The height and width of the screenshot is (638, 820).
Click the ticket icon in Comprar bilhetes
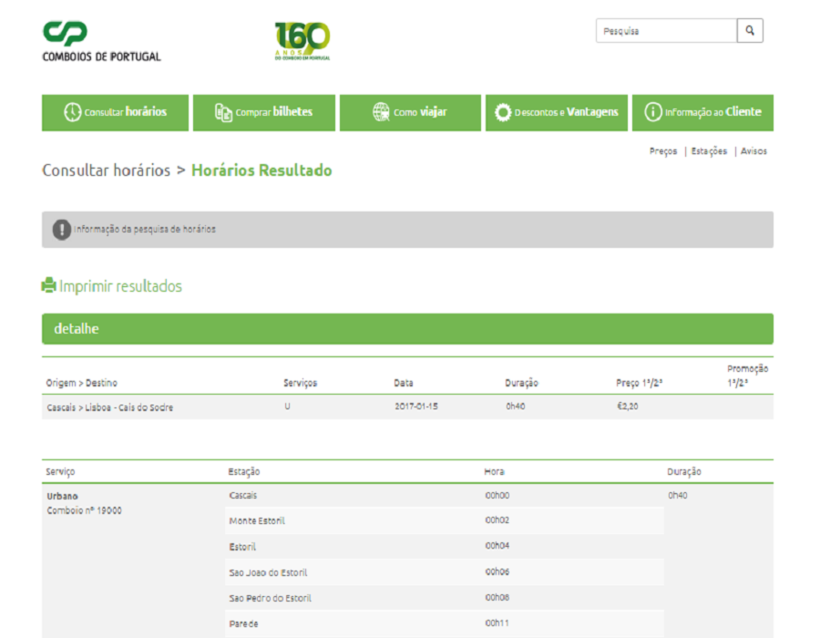click(x=223, y=112)
